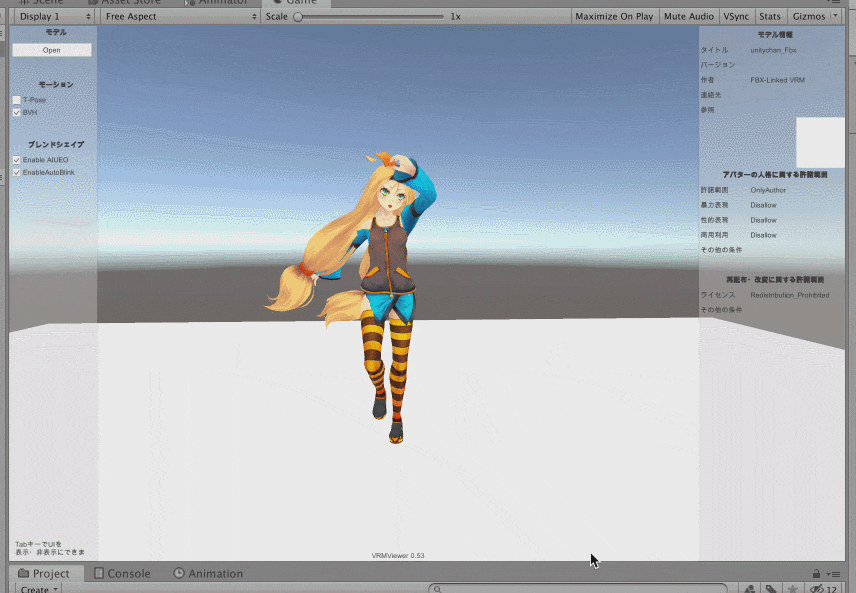Uncheck the EnableAutoBlink checkbox
The image size is (856, 593).
(x=16, y=173)
